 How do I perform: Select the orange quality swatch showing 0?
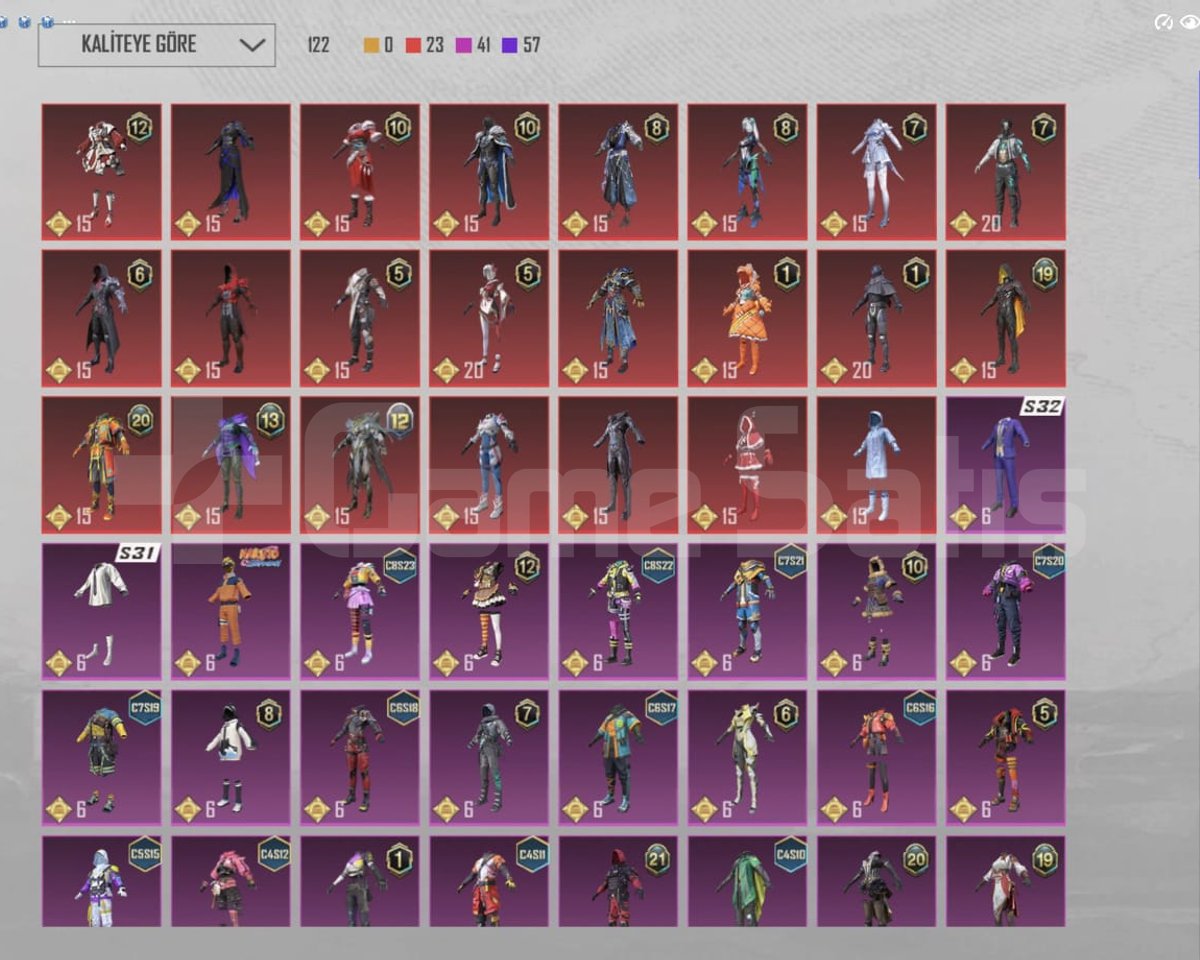point(378,45)
